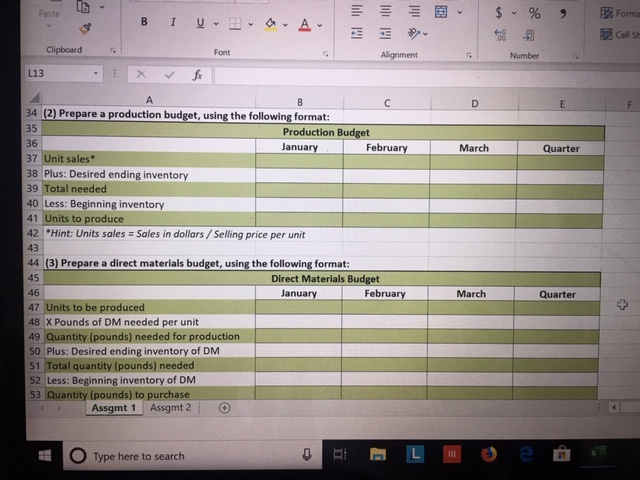Toggle bold formatting
640x480 pixels.
point(144,22)
